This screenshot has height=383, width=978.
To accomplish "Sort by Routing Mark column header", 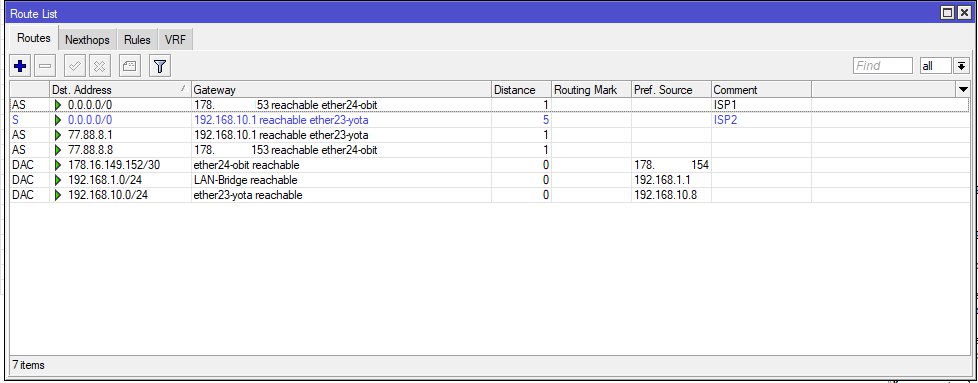I will click(x=591, y=90).
